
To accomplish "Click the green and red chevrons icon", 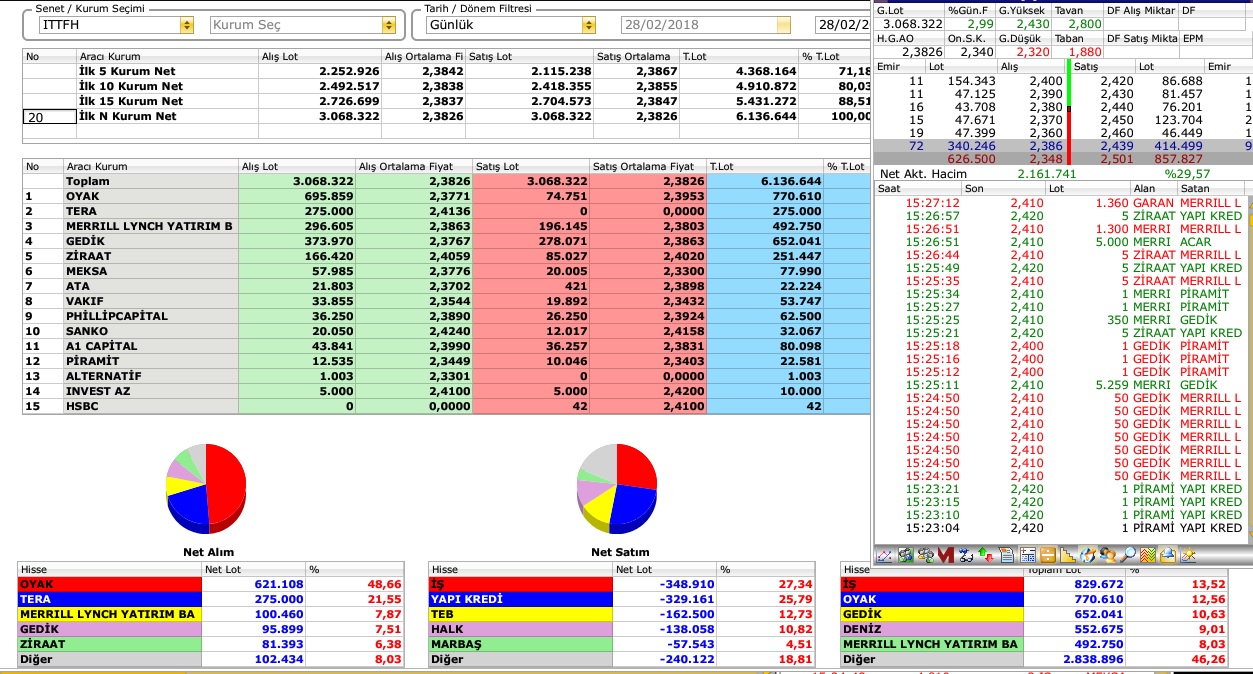I will coord(1148,555).
